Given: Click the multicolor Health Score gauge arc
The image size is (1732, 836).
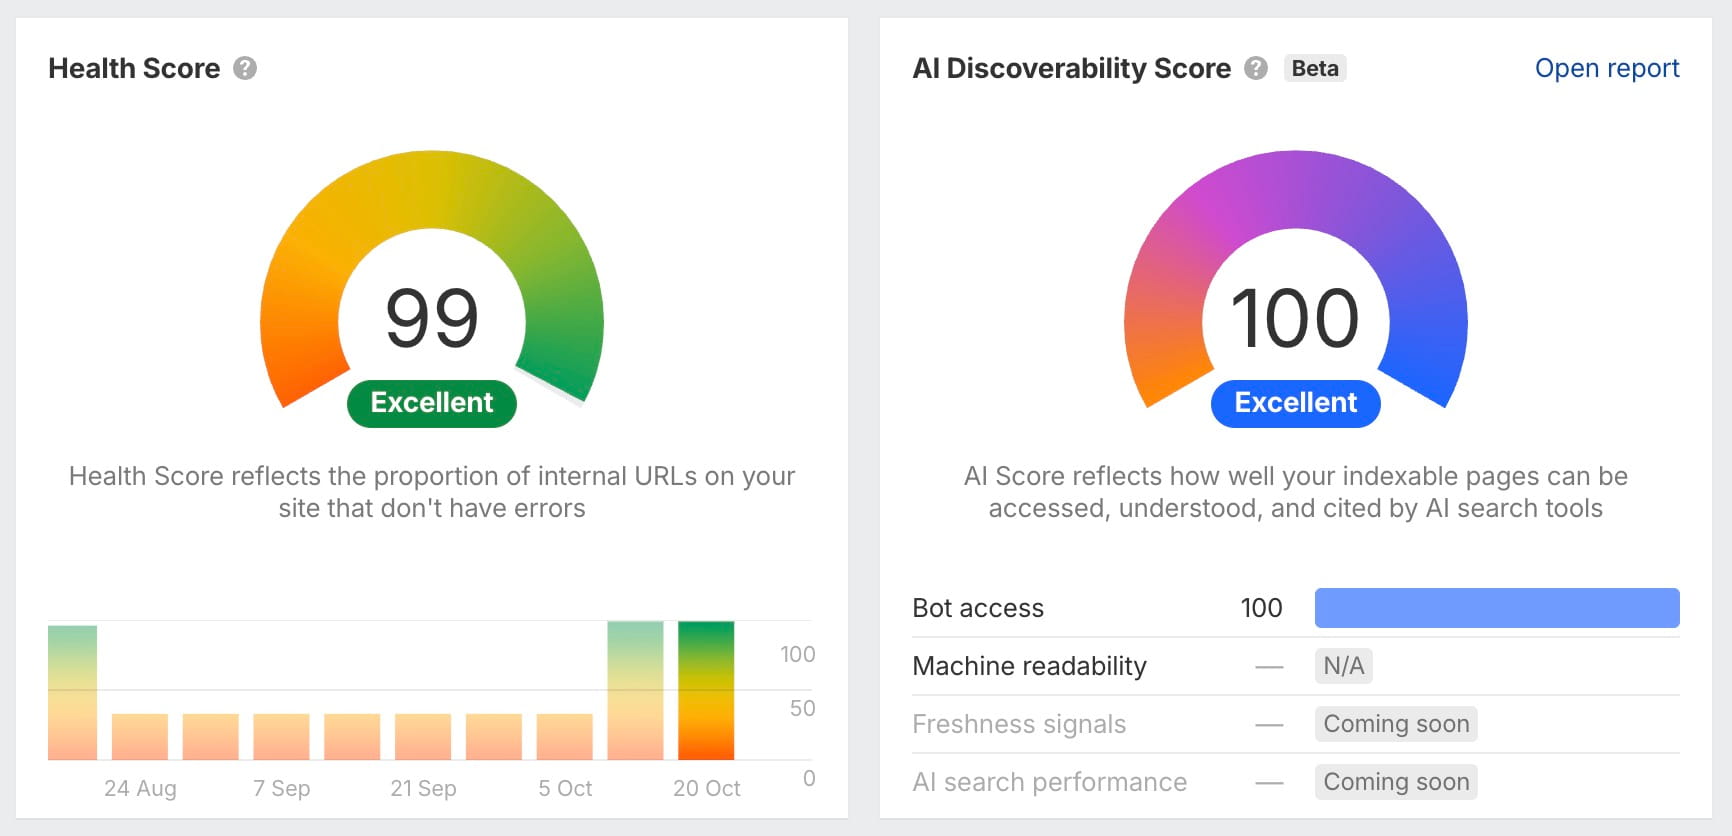Looking at the screenshot, I should pos(432,190).
